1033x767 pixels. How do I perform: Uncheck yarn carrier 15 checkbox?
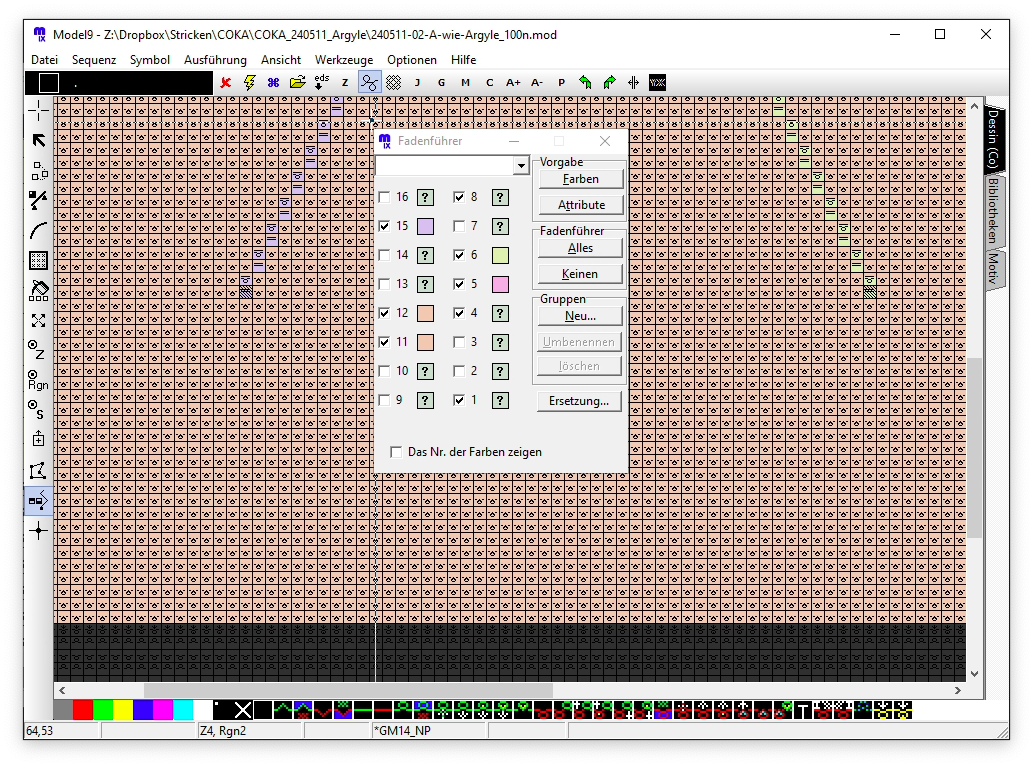point(385,227)
